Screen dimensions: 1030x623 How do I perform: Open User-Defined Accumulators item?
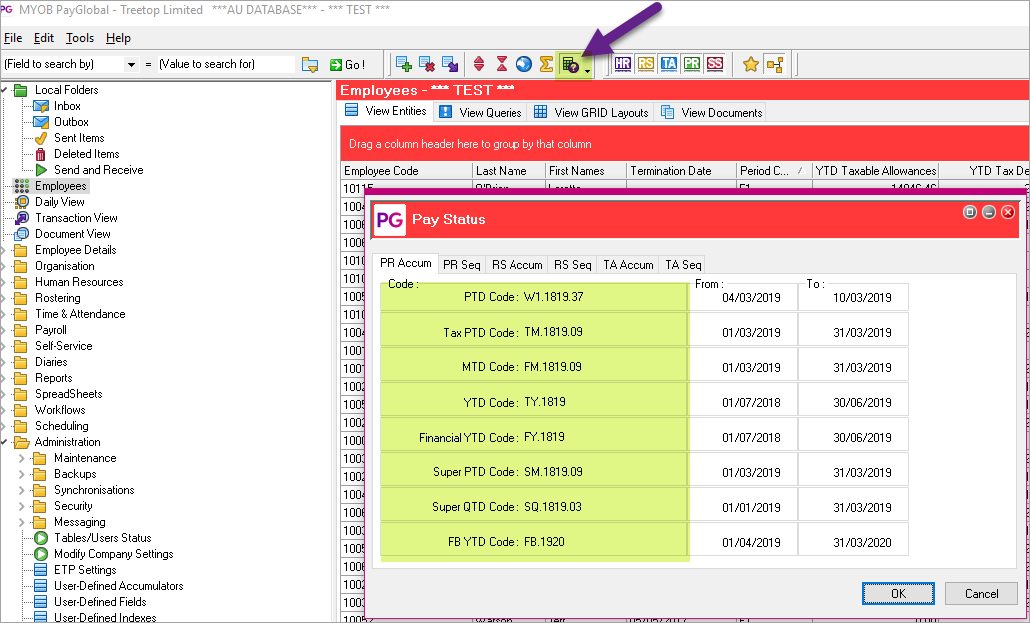[x=118, y=586]
